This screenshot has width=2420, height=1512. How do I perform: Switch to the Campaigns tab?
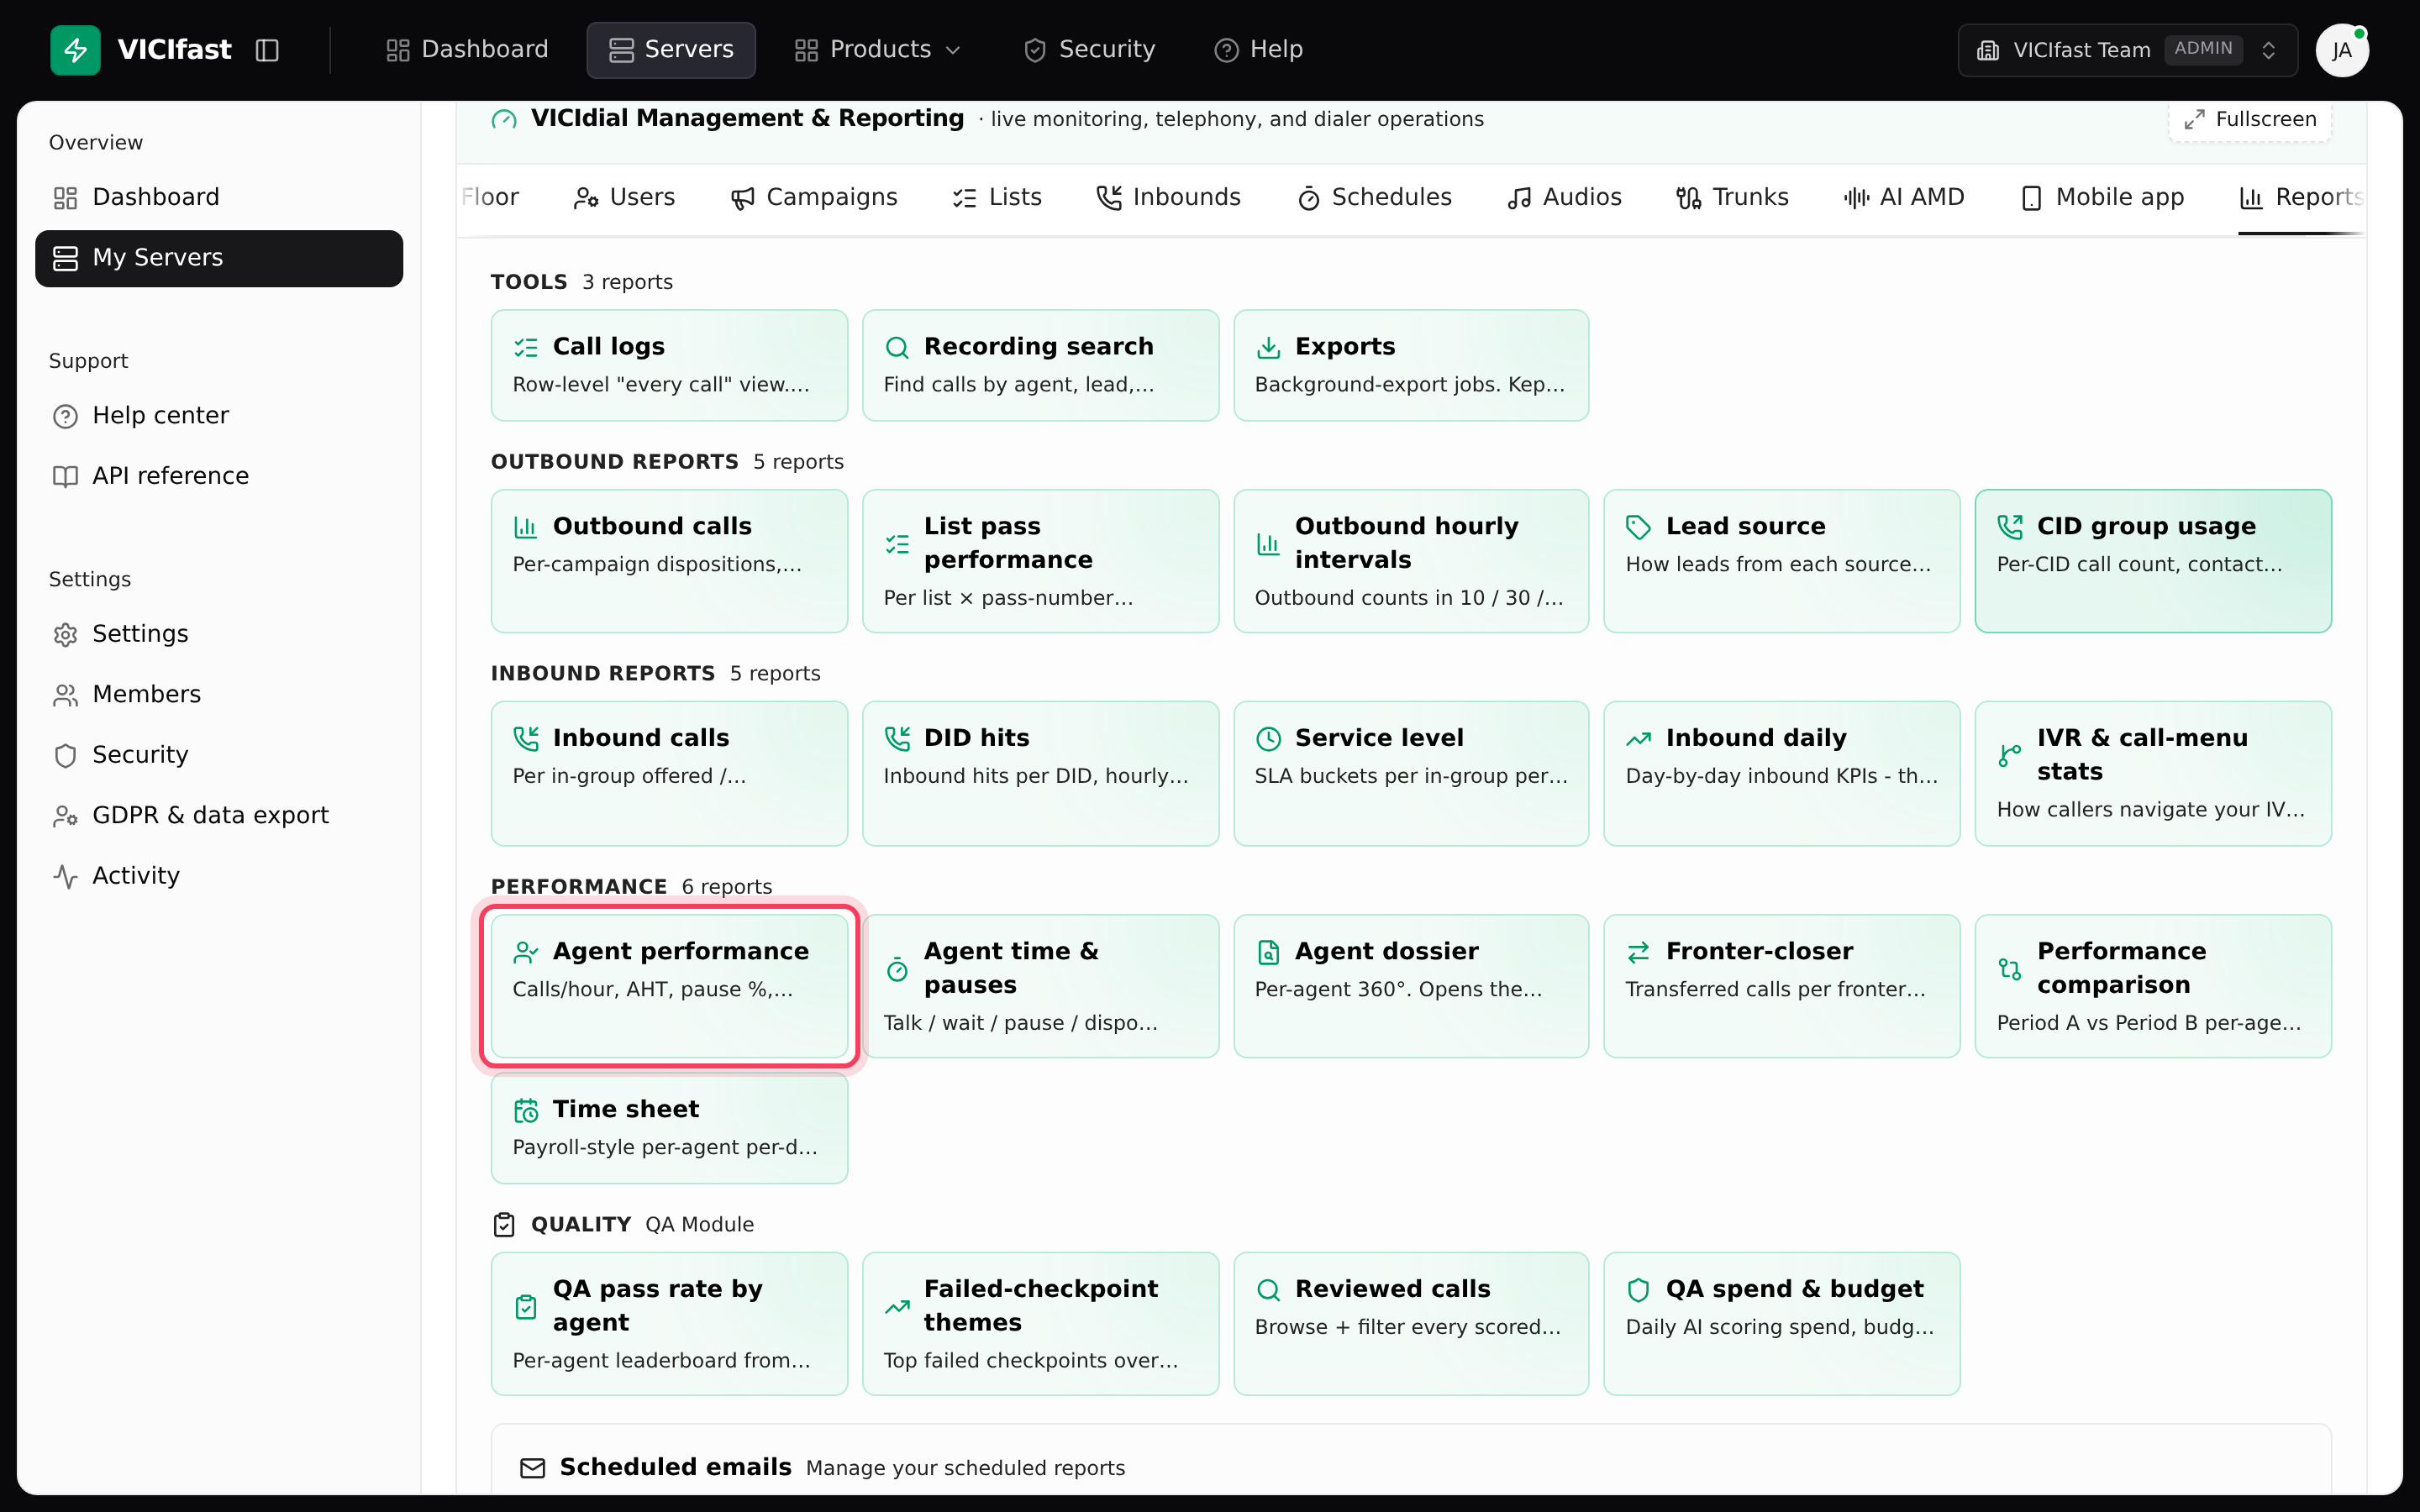(813, 198)
